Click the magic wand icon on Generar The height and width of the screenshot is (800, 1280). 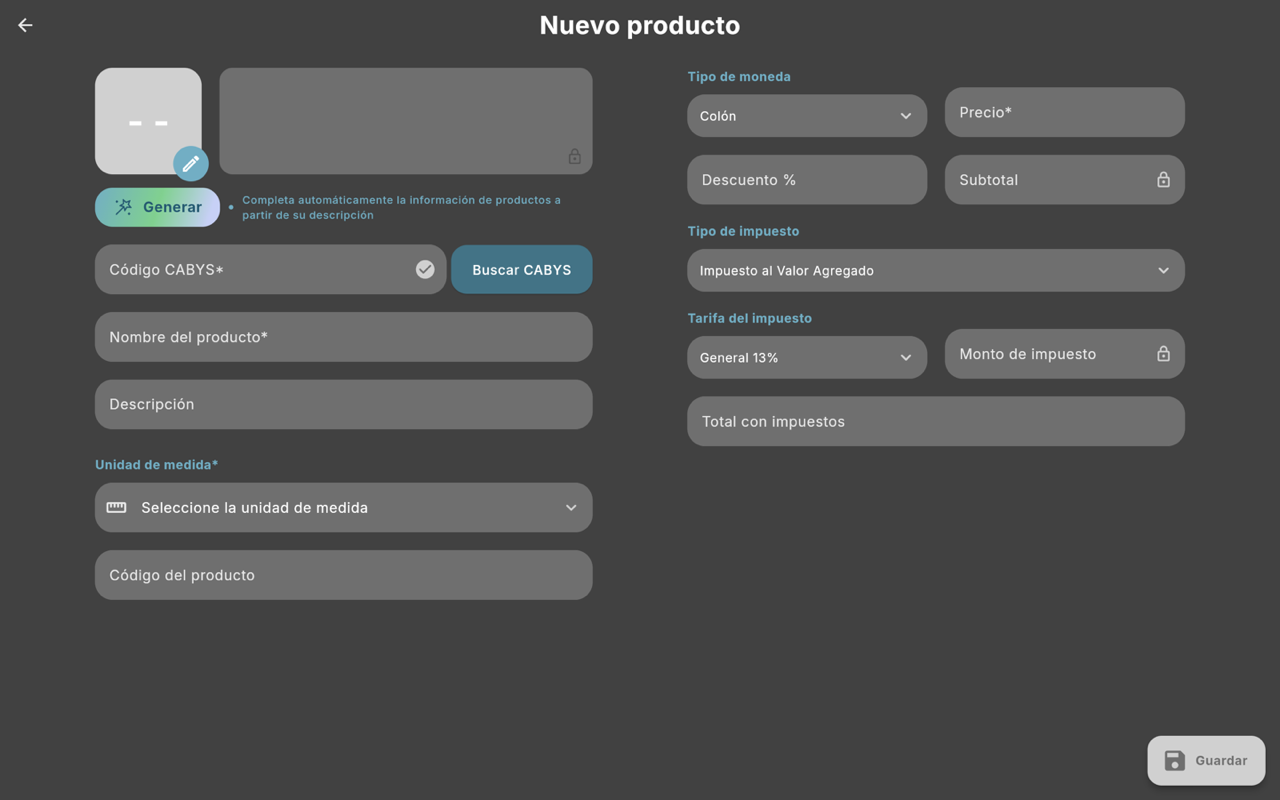coord(123,207)
